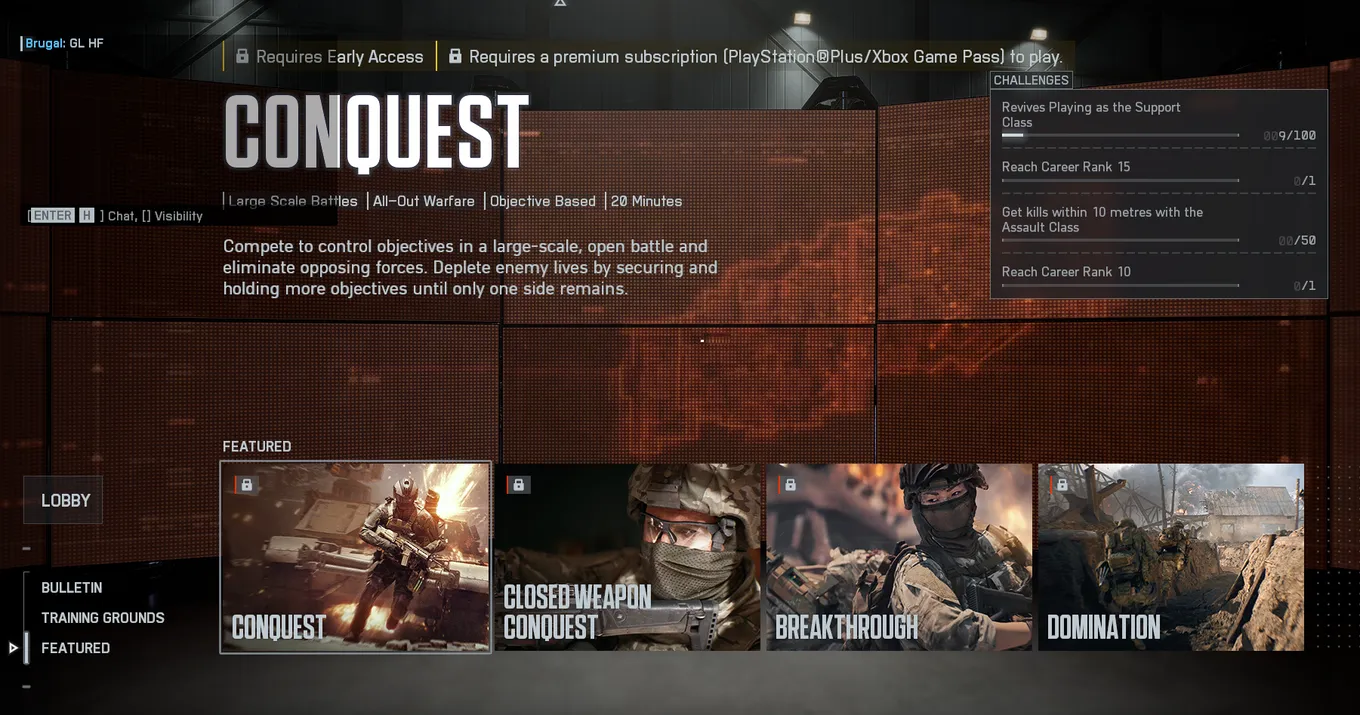Click the Assault Class kills progress bar
1360x715 pixels.
1120,240
